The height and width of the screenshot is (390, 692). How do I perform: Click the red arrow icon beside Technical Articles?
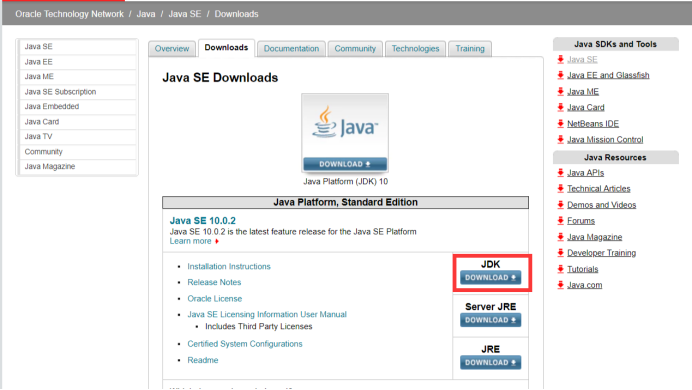[x=560, y=189]
